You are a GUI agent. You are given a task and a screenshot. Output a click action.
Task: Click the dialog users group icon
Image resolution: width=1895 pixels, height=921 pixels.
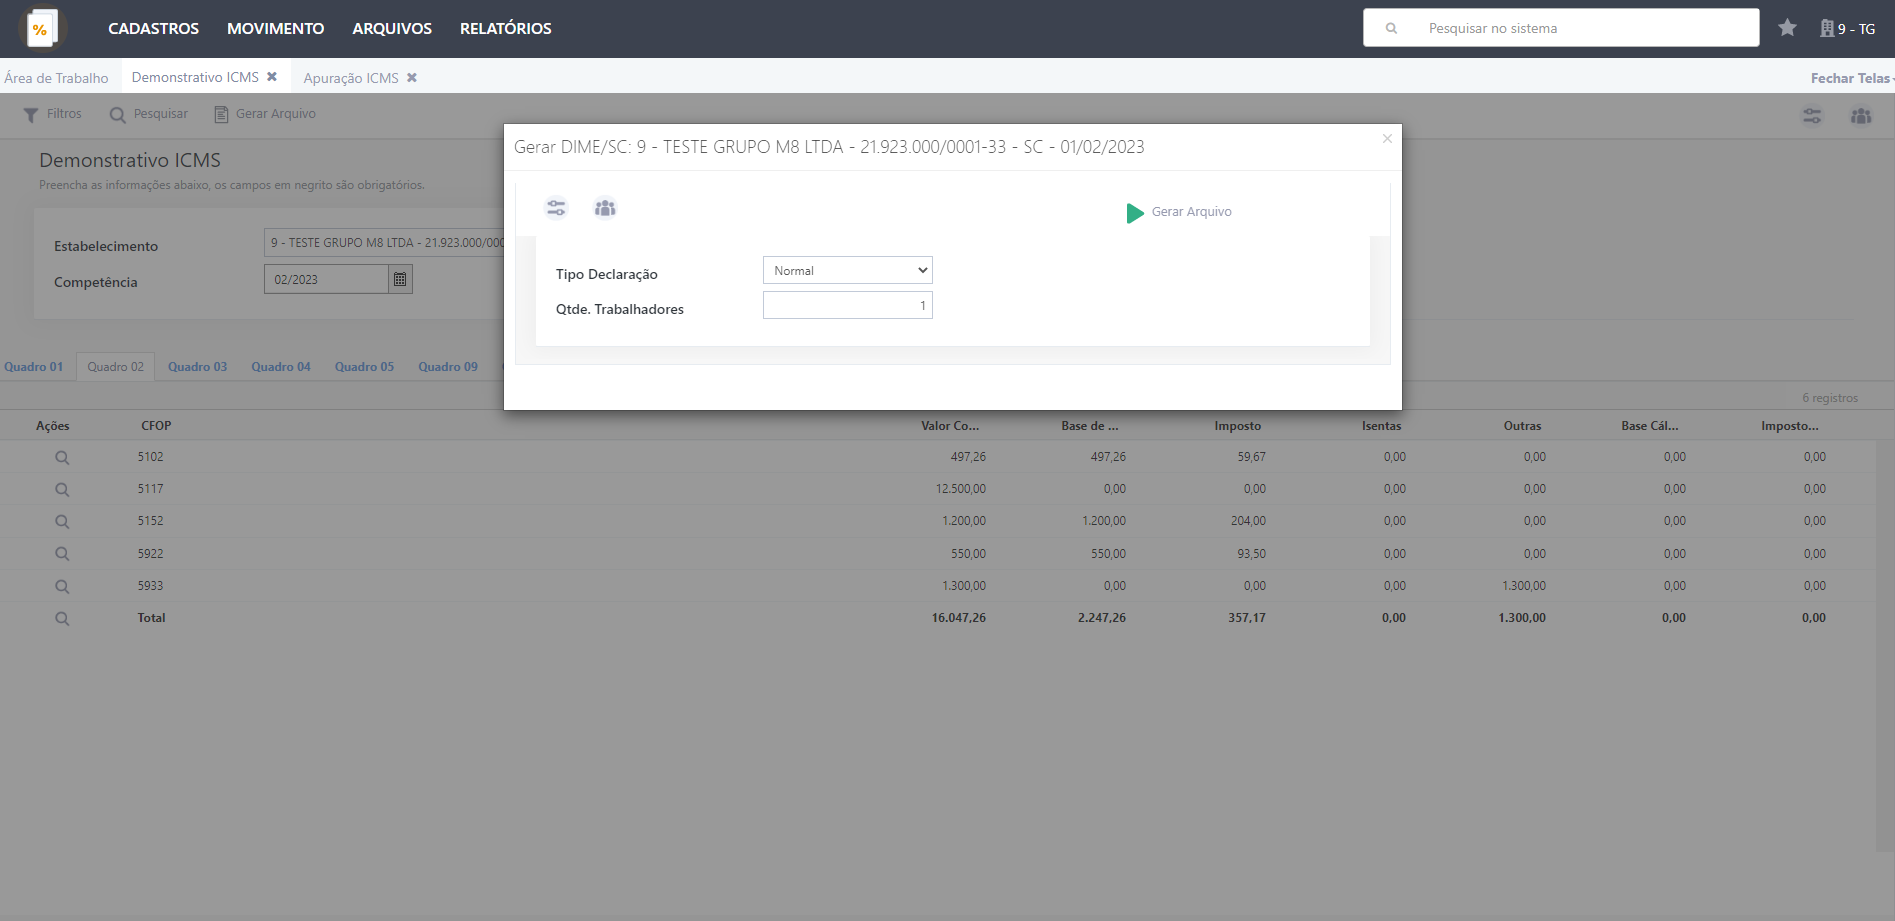[x=605, y=208]
